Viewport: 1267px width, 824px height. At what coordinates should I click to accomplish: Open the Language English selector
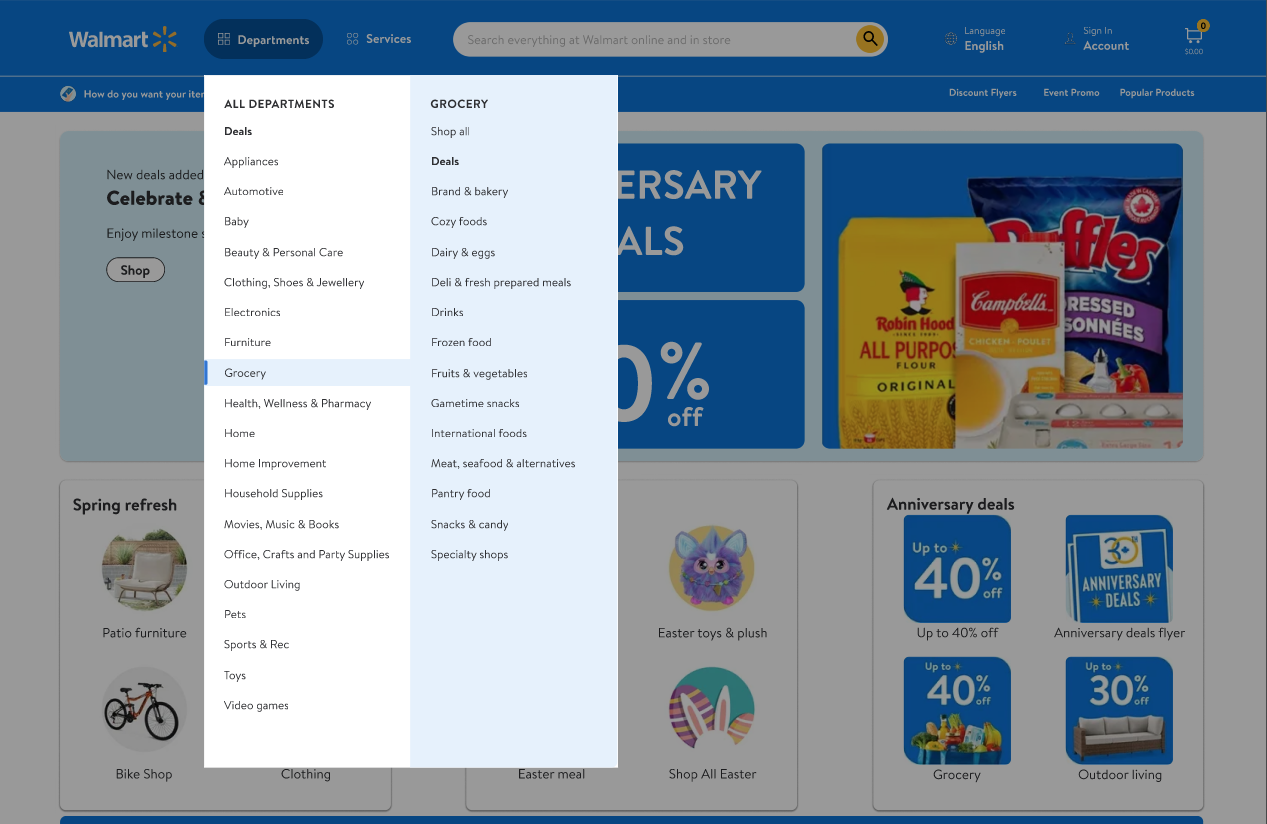coord(975,39)
